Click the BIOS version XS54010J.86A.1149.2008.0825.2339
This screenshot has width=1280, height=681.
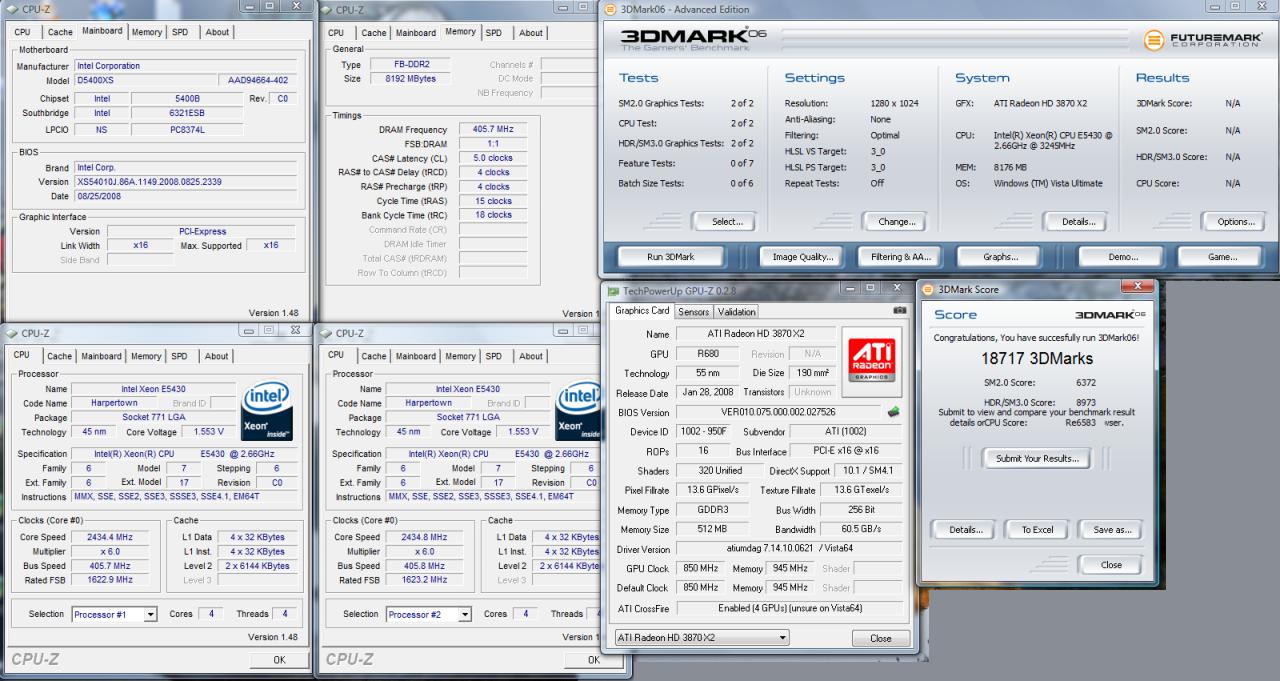click(x=185, y=182)
